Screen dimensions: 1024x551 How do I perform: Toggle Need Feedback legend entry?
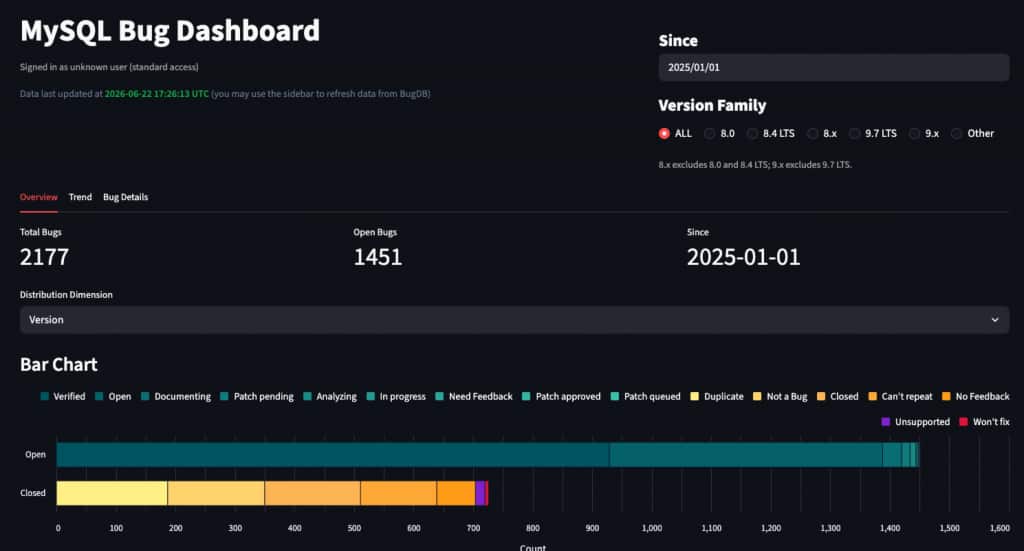click(473, 396)
